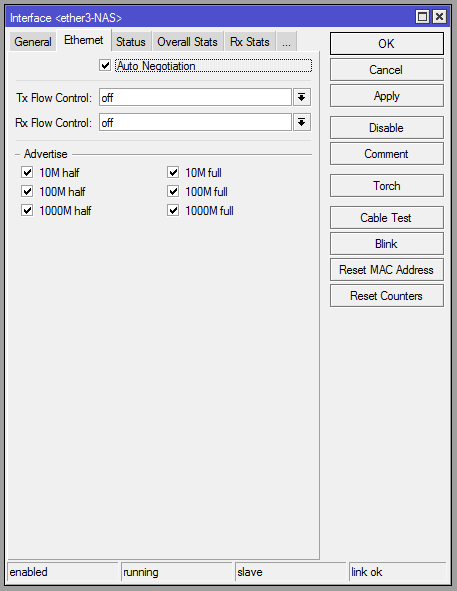The width and height of the screenshot is (457, 591).
Task: Click Reset Counters button
Action: click(387, 296)
